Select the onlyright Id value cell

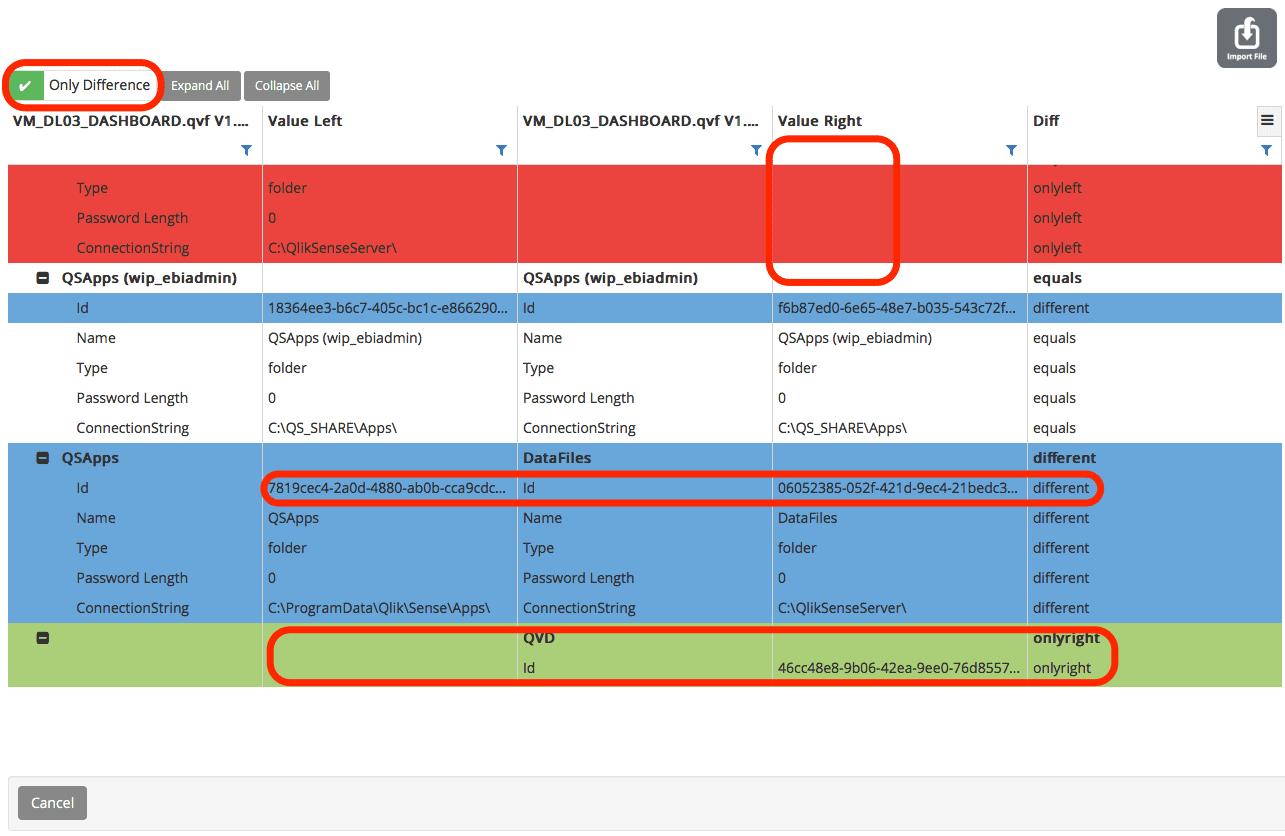[898, 668]
